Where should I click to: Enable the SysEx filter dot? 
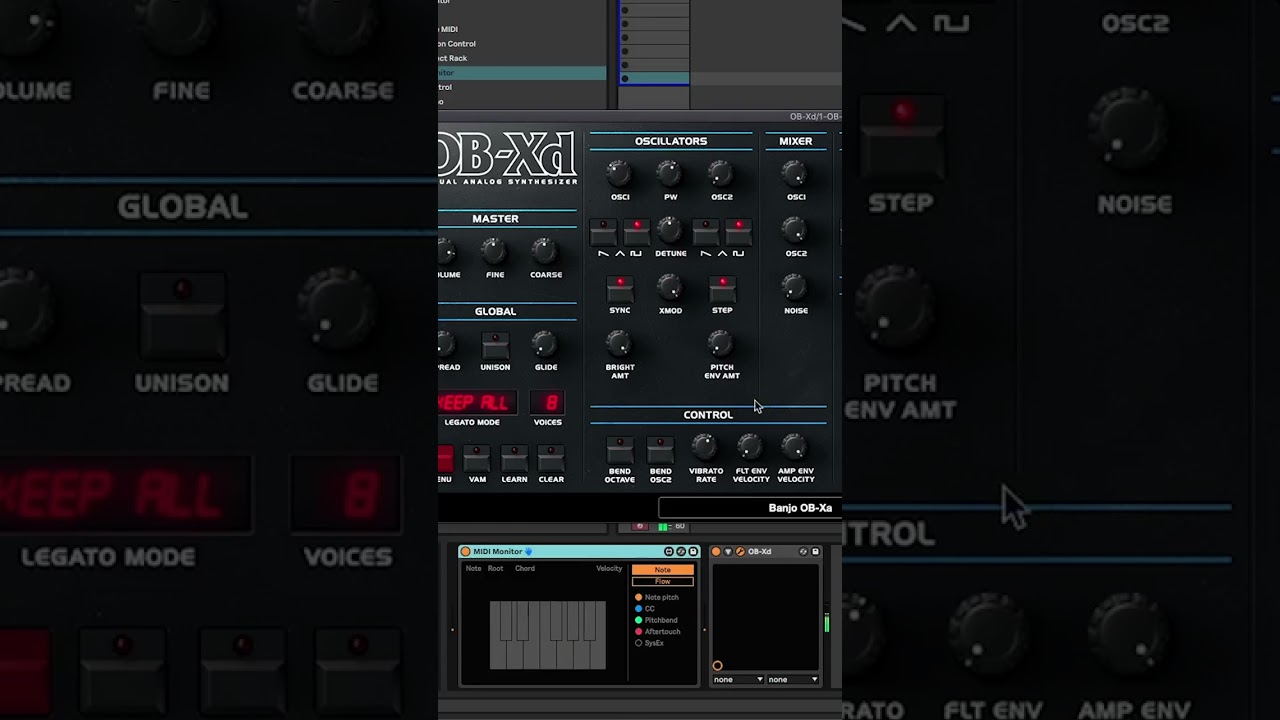click(x=639, y=643)
